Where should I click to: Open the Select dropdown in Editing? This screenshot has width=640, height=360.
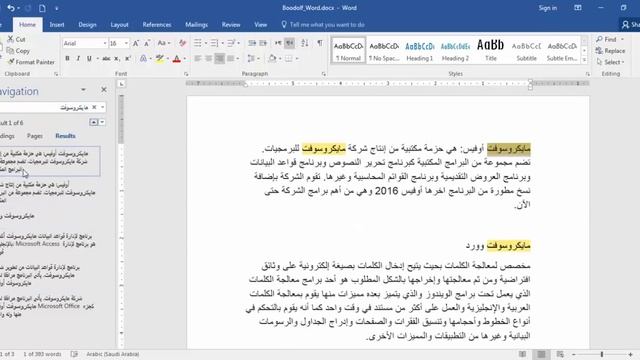click(x=610, y=62)
